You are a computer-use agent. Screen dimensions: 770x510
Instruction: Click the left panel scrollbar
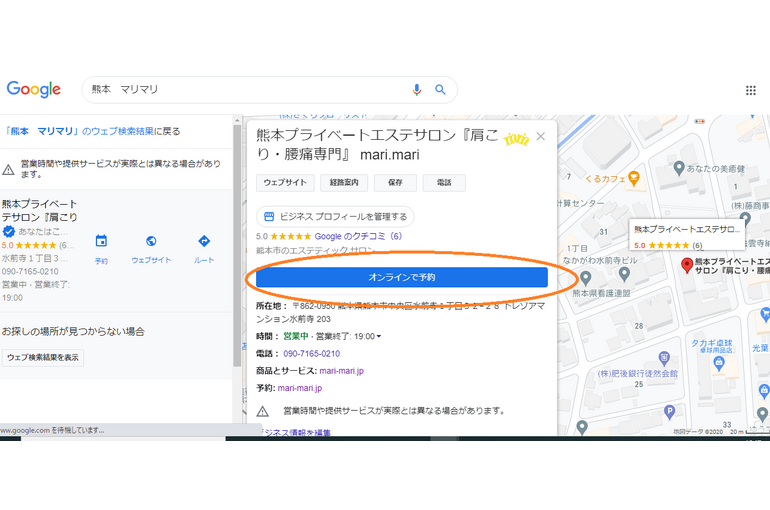(x=237, y=245)
